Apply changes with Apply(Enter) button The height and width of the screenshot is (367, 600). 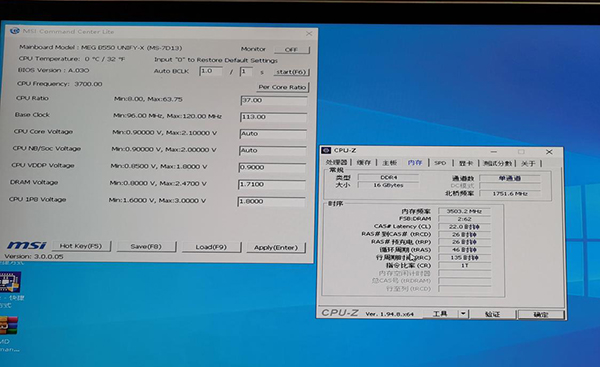[x=276, y=248]
